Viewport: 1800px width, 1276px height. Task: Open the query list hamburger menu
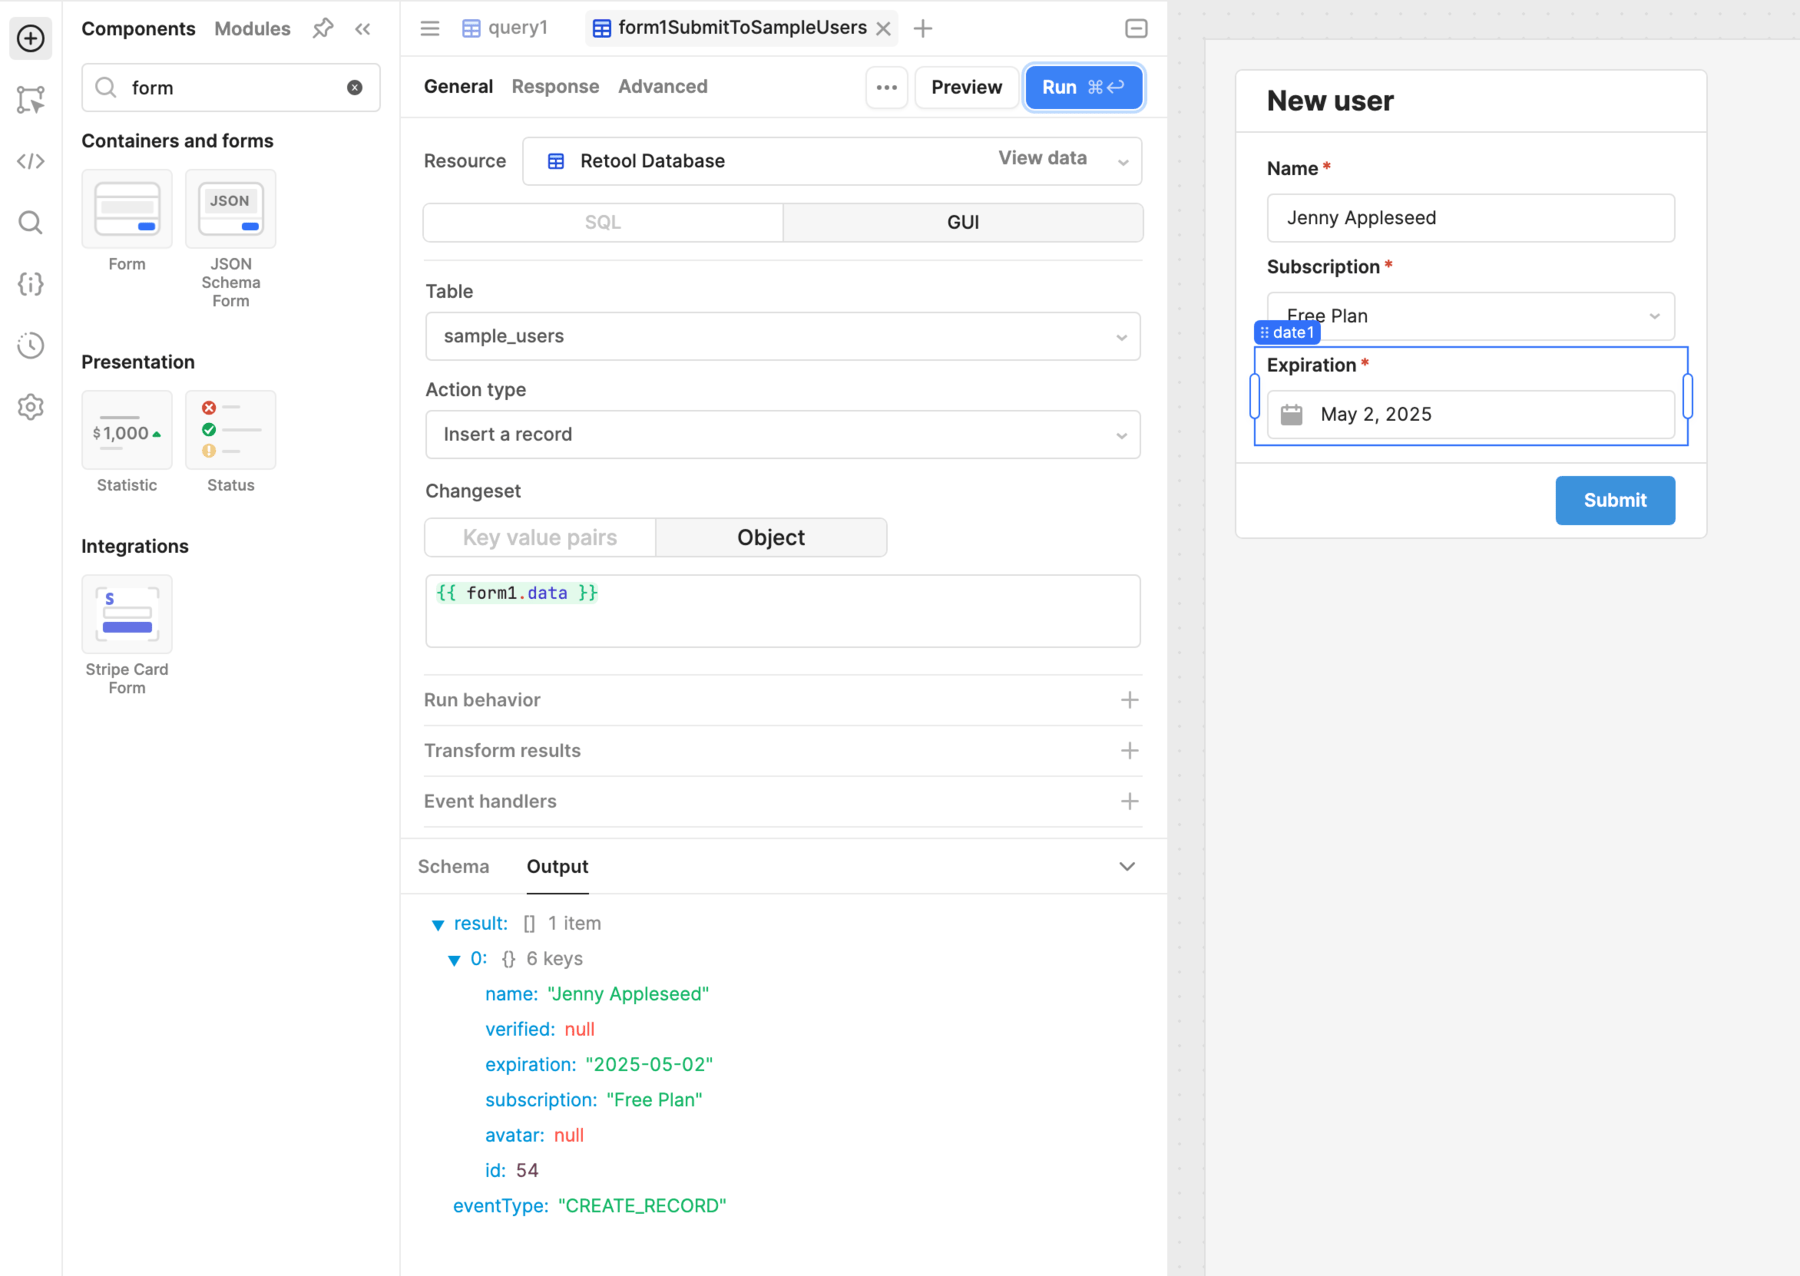coord(430,28)
